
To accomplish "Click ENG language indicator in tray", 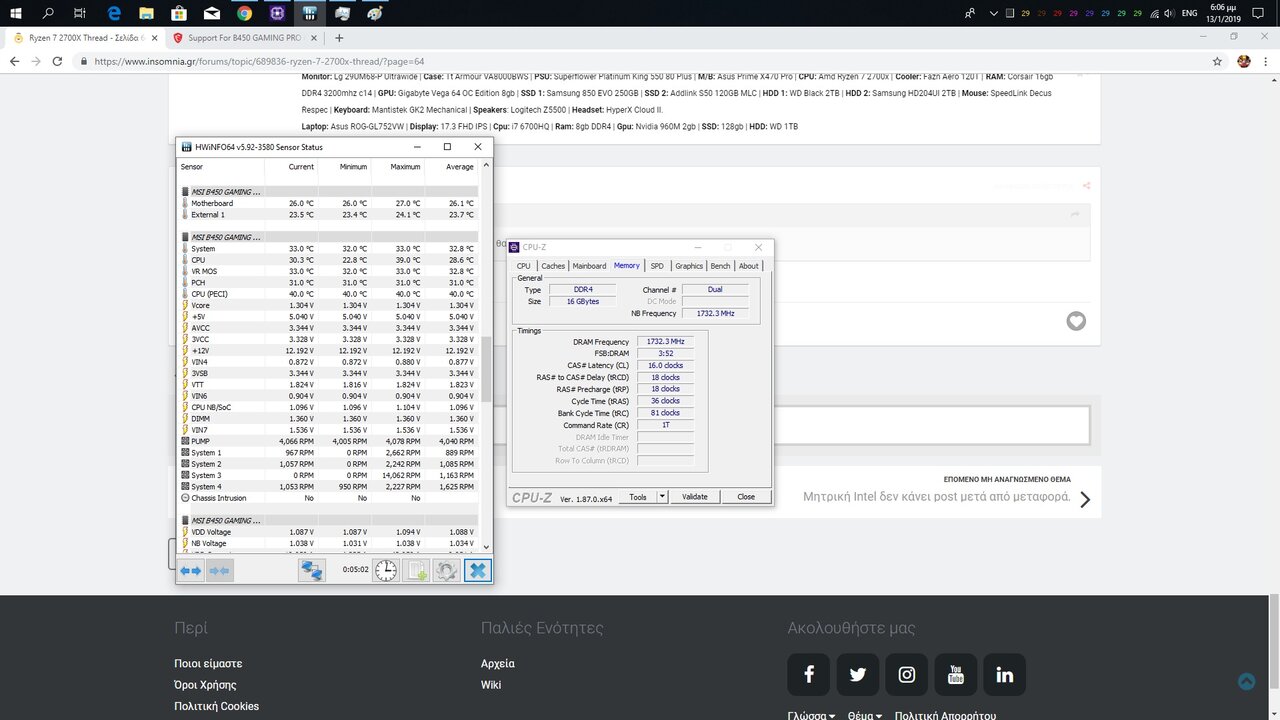I will coord(1189,13).
